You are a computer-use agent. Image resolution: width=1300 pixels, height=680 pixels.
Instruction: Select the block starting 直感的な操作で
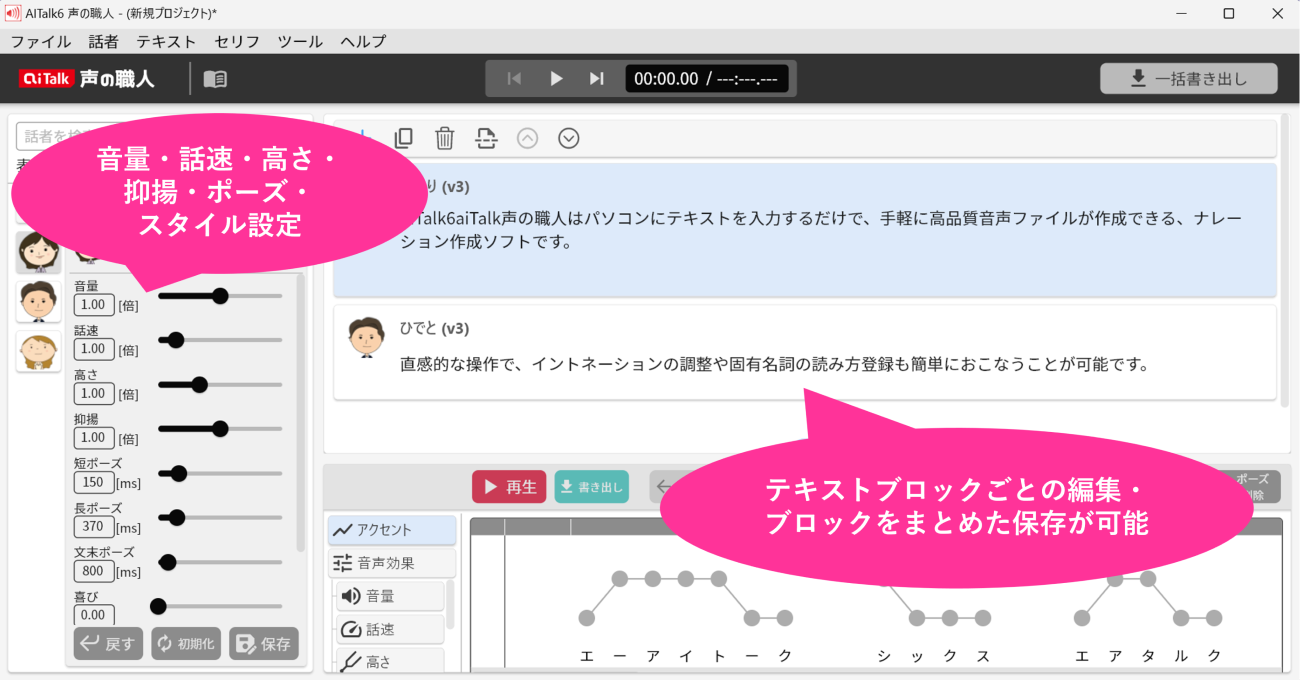tap(805, 352)
